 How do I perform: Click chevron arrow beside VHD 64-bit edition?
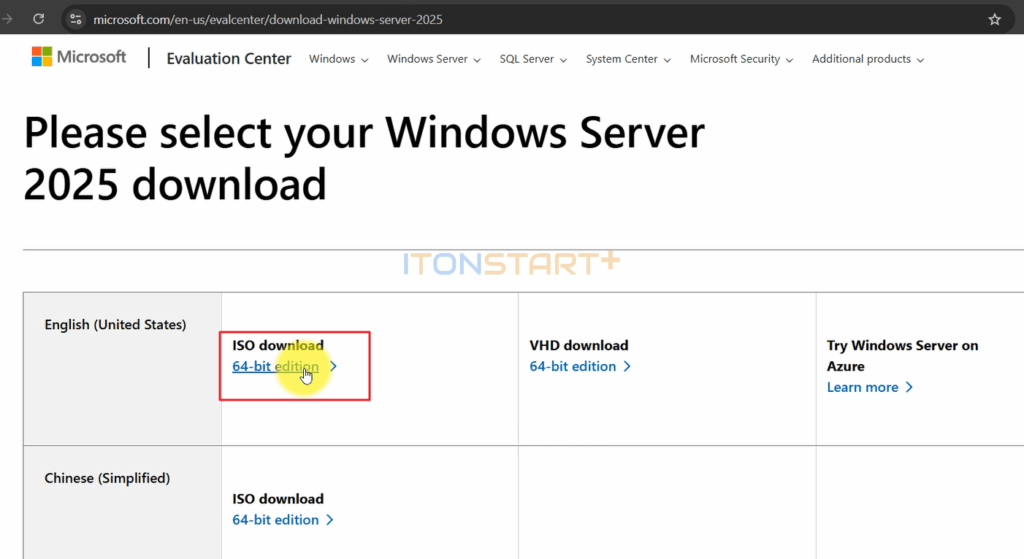point(628,367)
